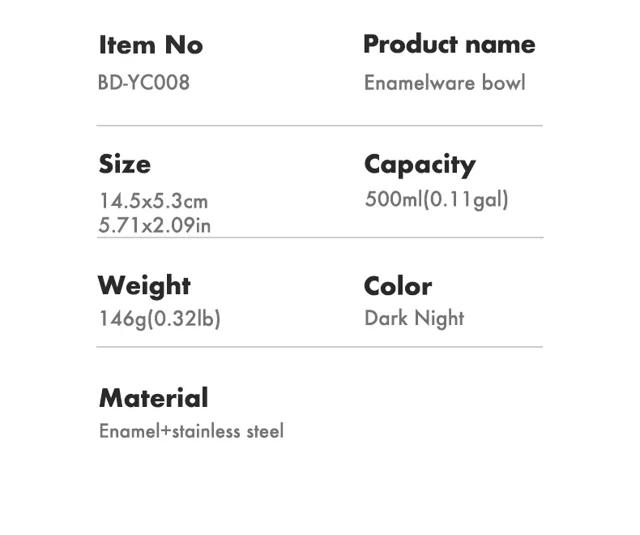
Task: Select the Enamelware bowl product name
Action: (x=444, y=82)
